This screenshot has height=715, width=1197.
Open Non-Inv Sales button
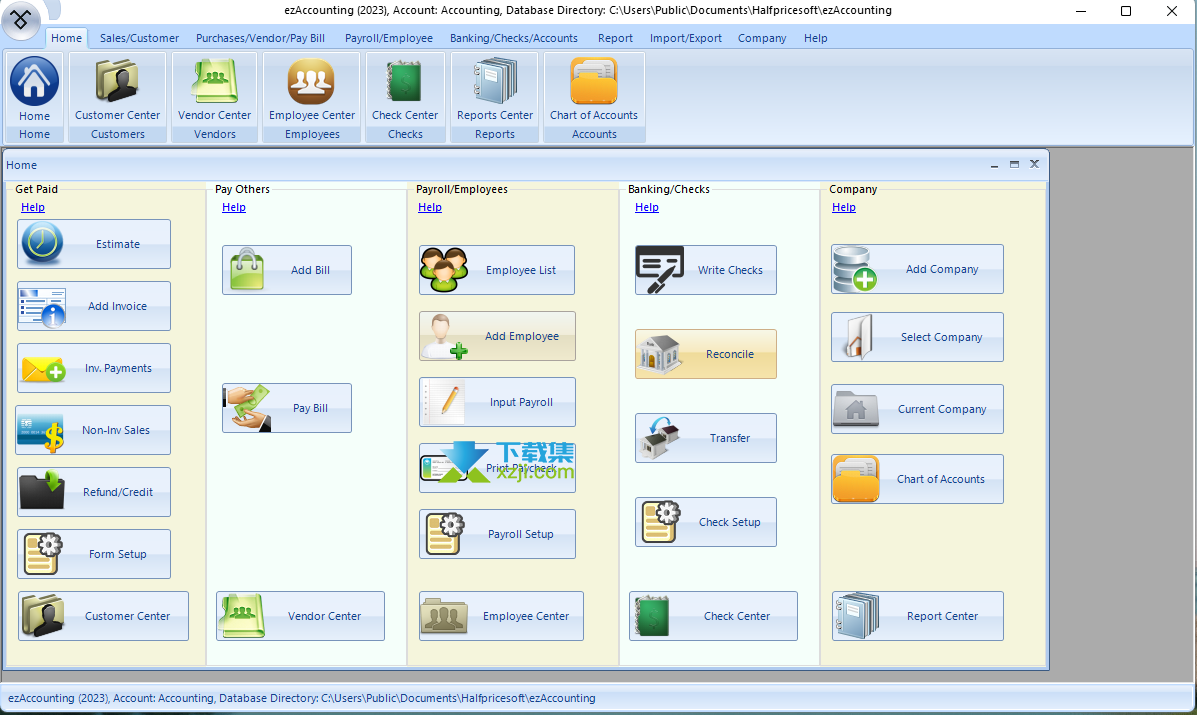tap(93, 430)
